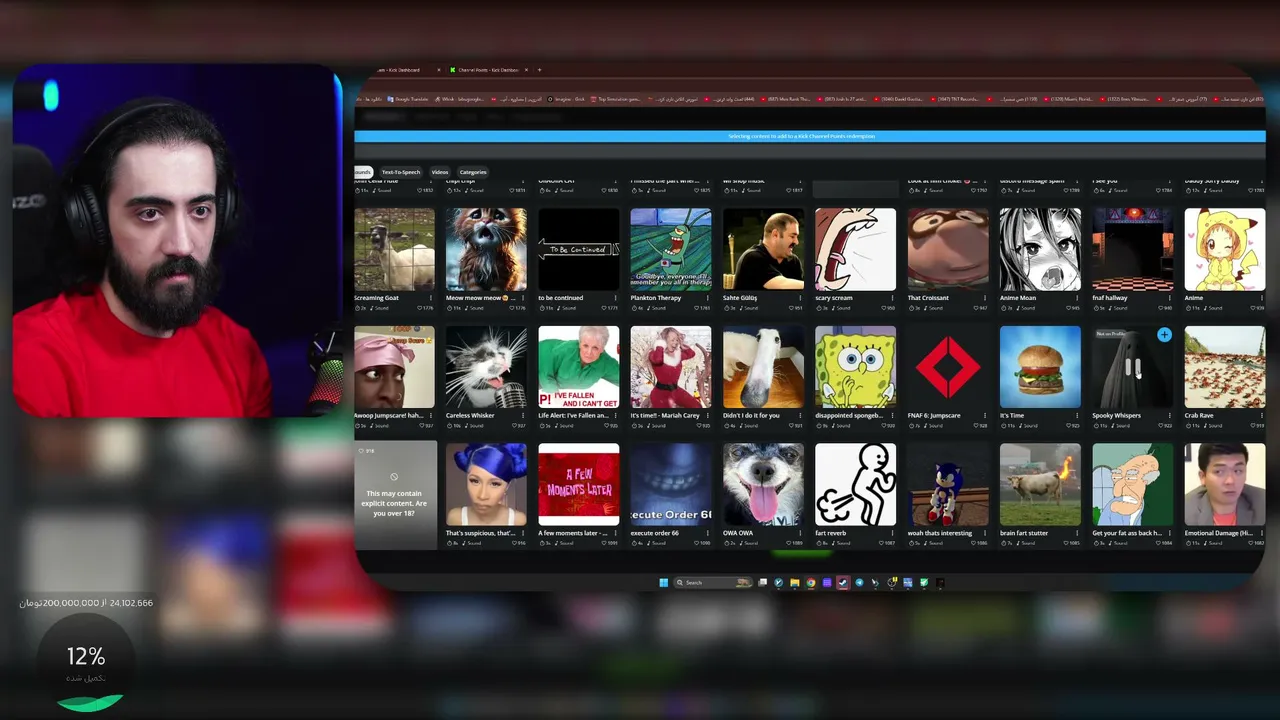Viewport: 1280px width, 720px height.
Task: Select the Awoop Jumpscare thumbnail
Action: pos(394,367)
